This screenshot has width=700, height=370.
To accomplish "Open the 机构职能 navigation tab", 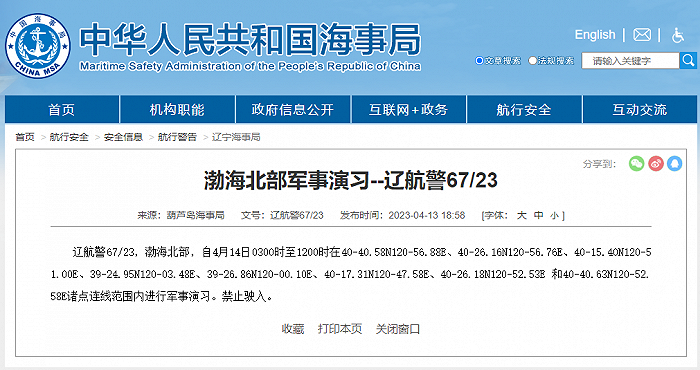I will coord(177,109).
